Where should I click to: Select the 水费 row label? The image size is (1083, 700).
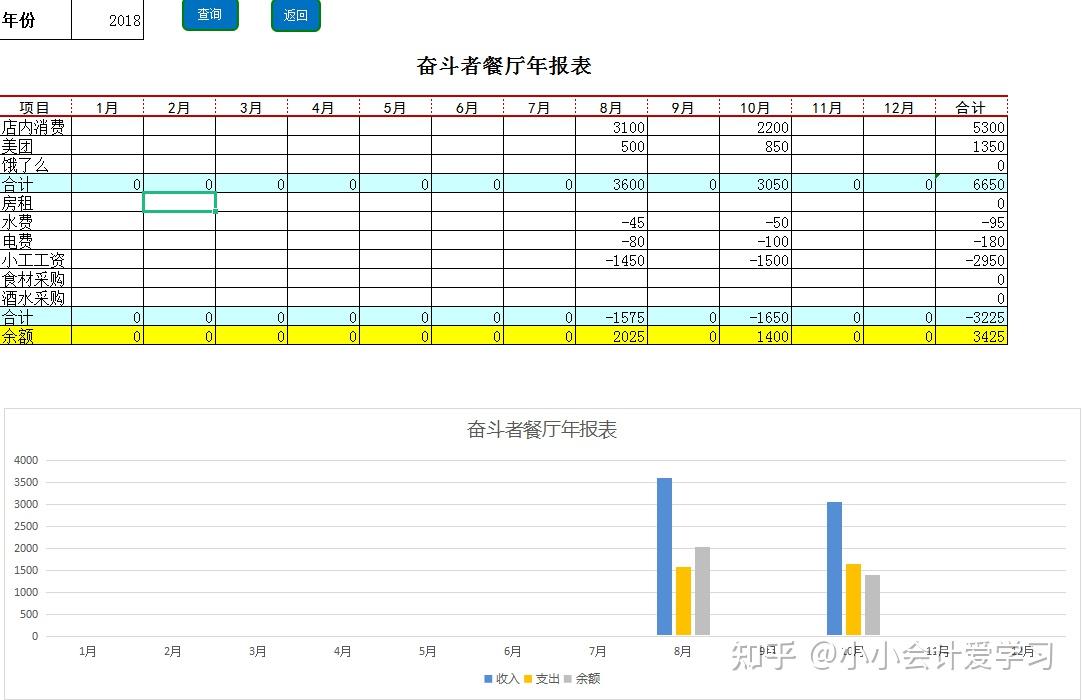(x=35, y=222)
